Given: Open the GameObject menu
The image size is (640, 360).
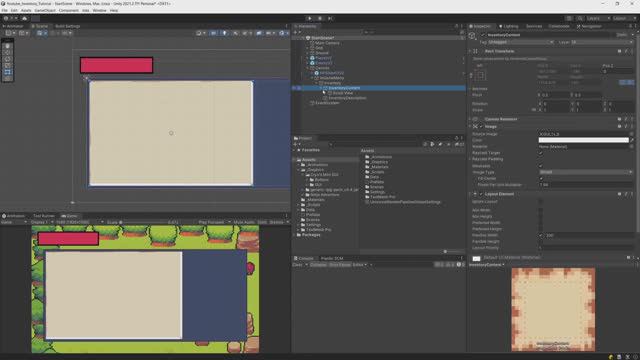Looking at the screenshot, I should click(x=45, y=10).
